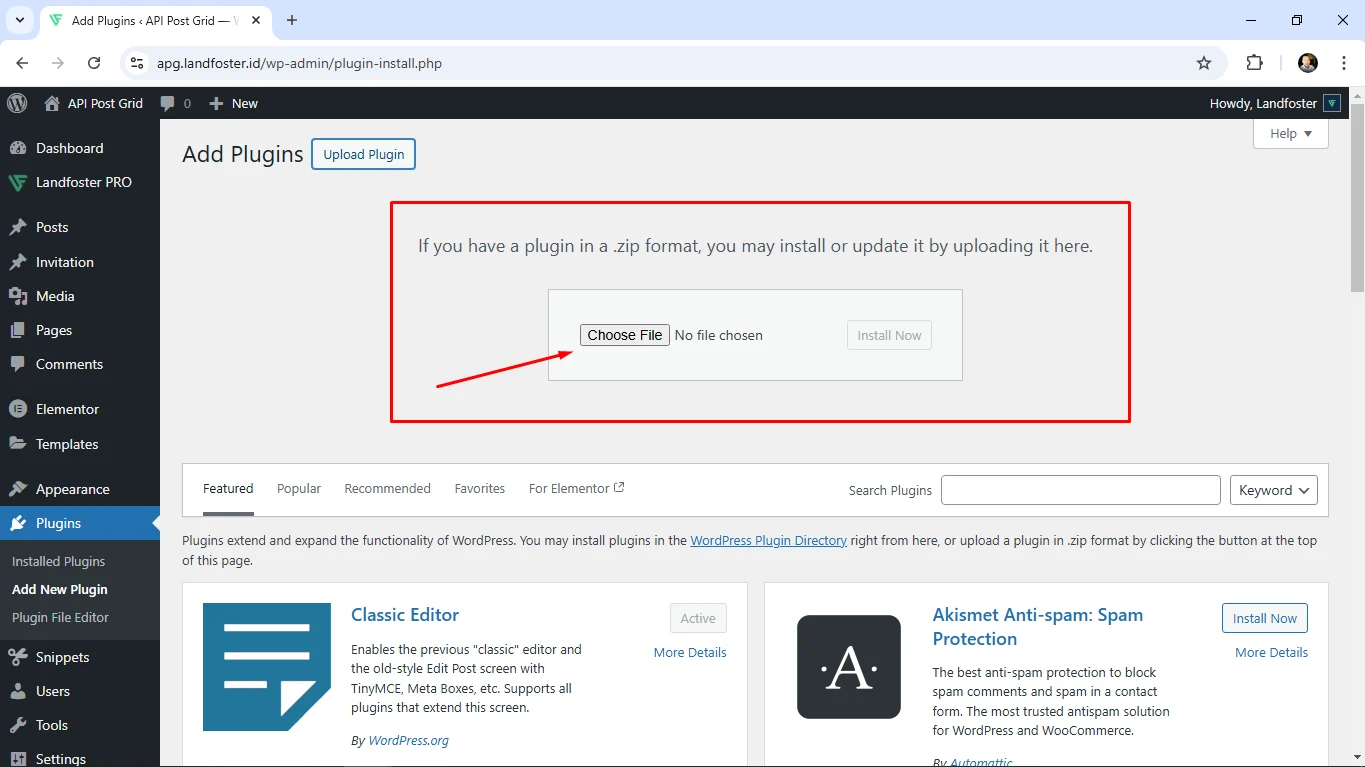Image resolution: width=1365 pixels, height=767 pixels.
Task: Open WordPress Plugin Directory link
Action: click(x=768, y=540)
